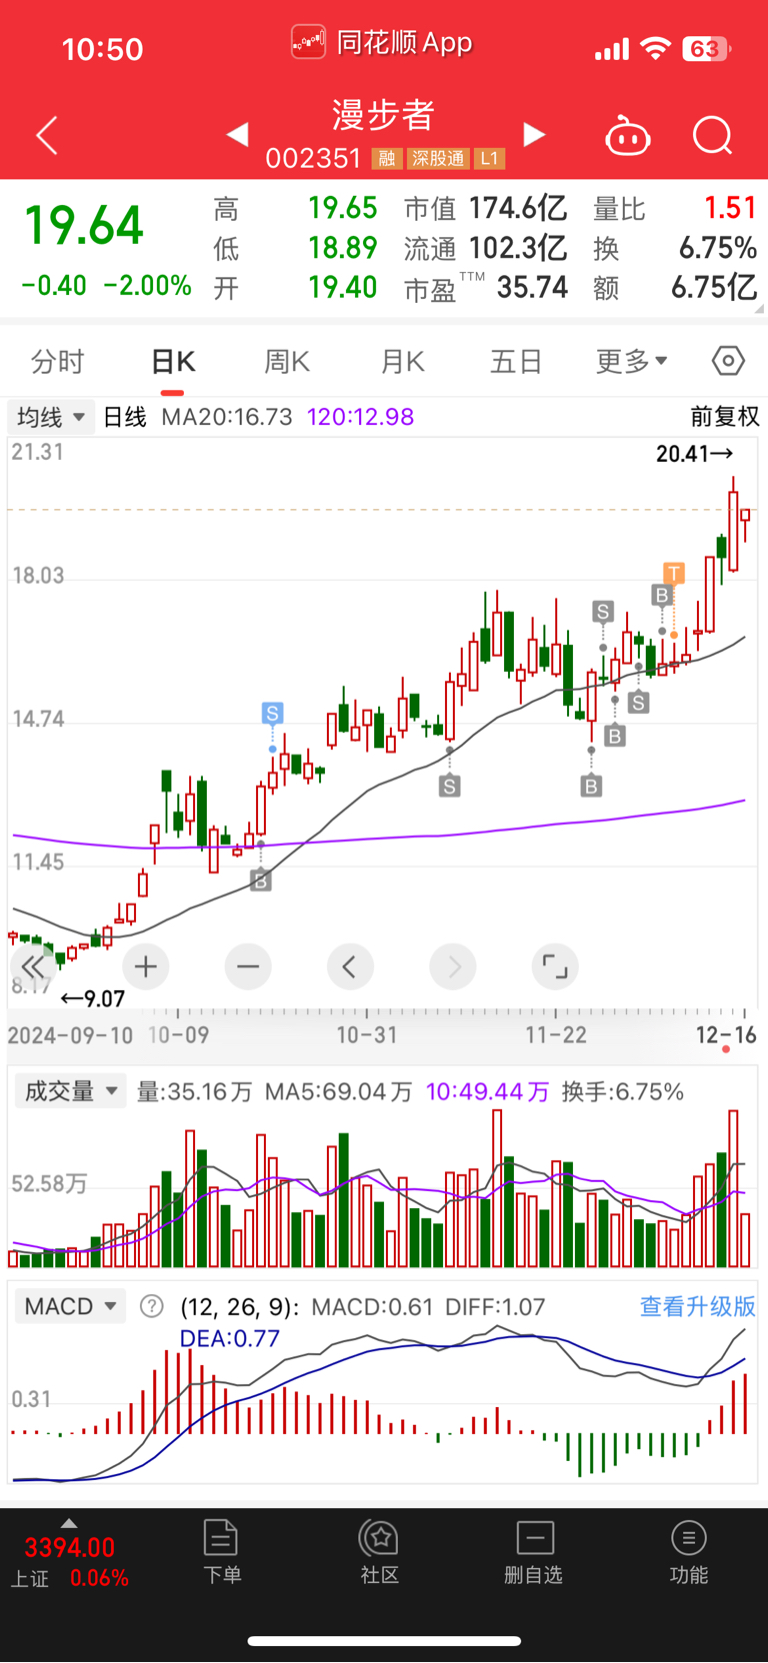Tap the 上证 index 3394.00 ticker
The height and width of the screenshot is (1663, 768).
[69, 1562]
